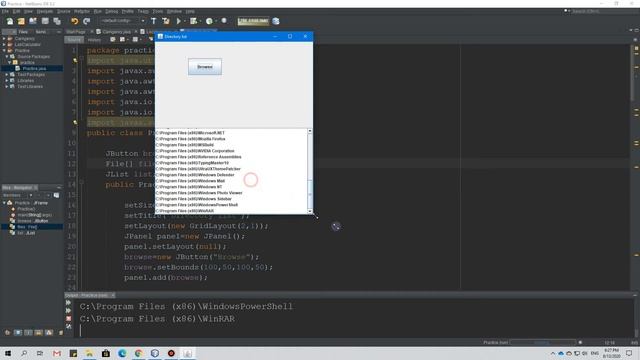This screenshot has width=640, height=360.
Task: Collapse the Practice JFrame node in Navigator
Action: (4, 203)
